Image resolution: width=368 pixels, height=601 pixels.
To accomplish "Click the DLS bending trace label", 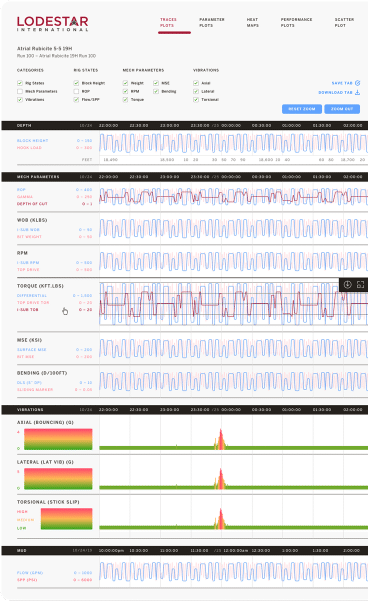I will click(29, 383).
